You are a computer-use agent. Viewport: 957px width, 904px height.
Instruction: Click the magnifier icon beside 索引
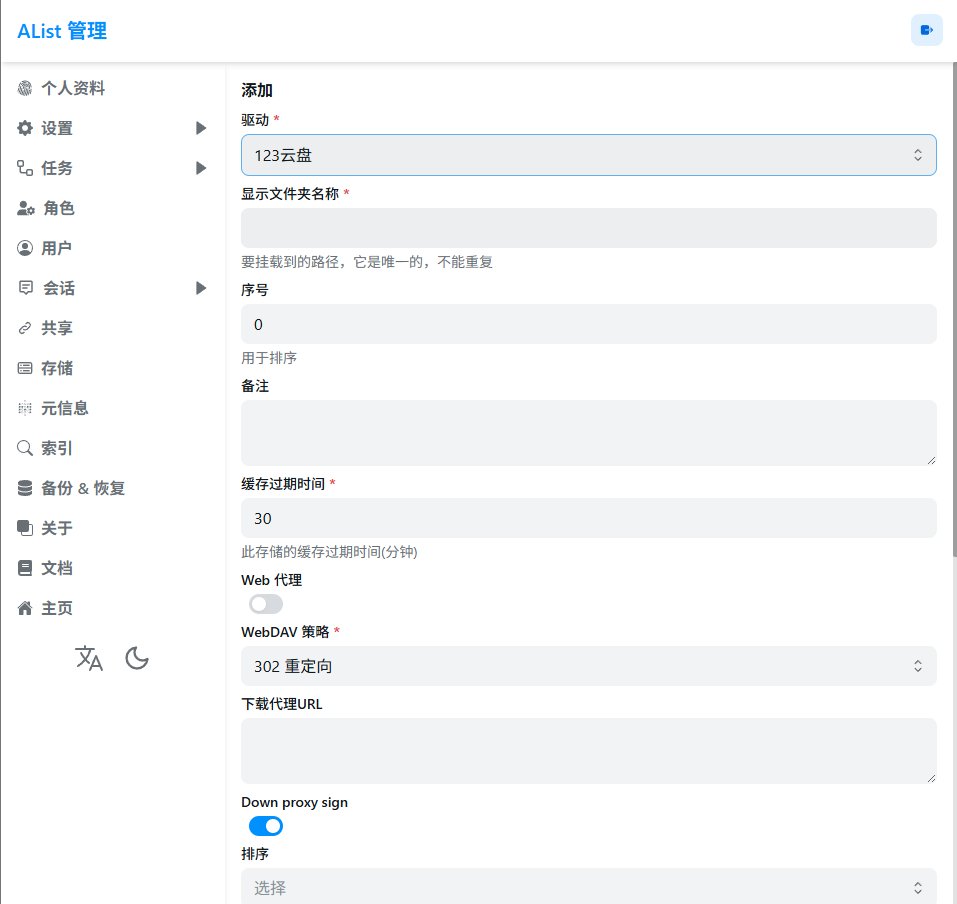pyautogui.click(x=25, y=448)
